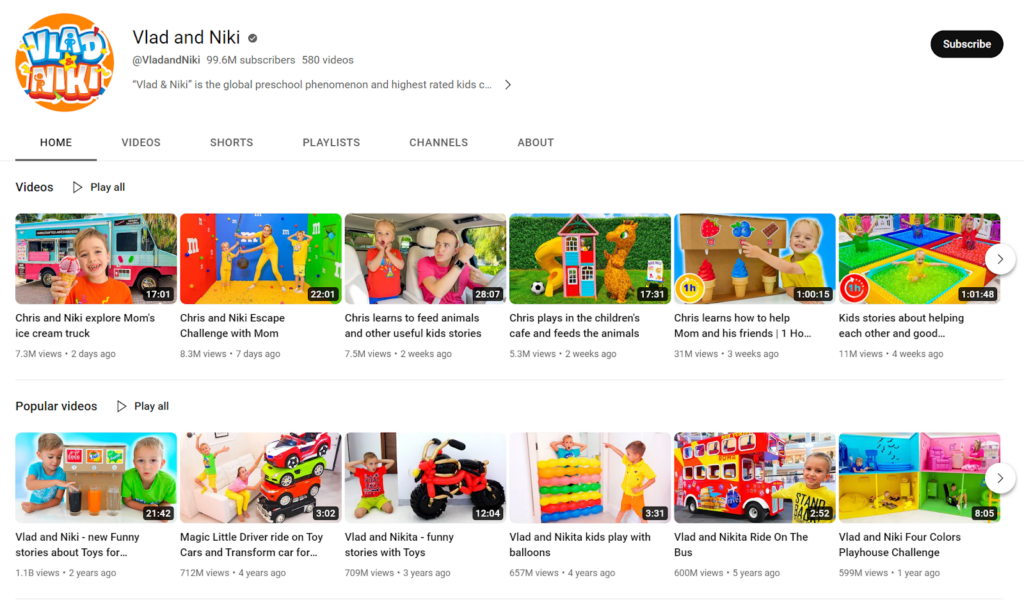Click '657M views • 4 years ago' text
The width and height of the screenshot is (1024, 613).
pos(562,573)
